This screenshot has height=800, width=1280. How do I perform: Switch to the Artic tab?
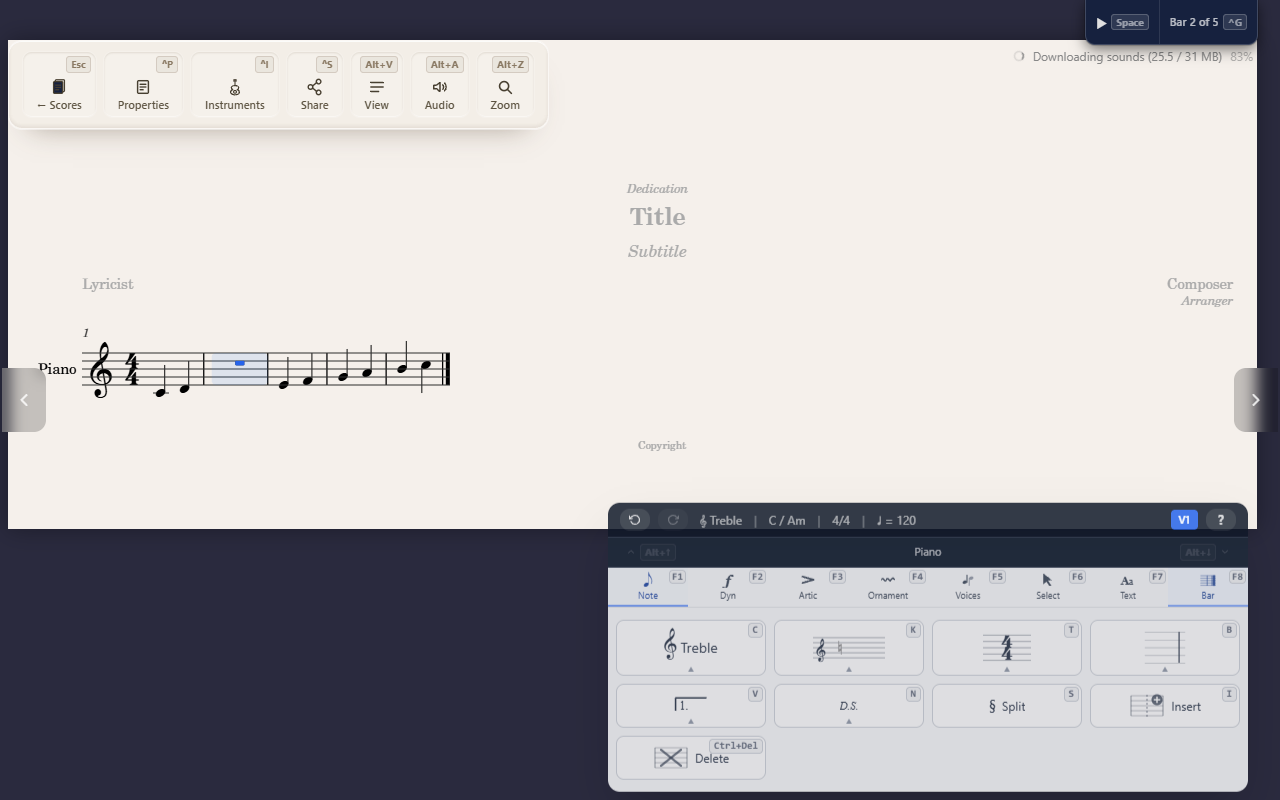[x=808, y=587]
